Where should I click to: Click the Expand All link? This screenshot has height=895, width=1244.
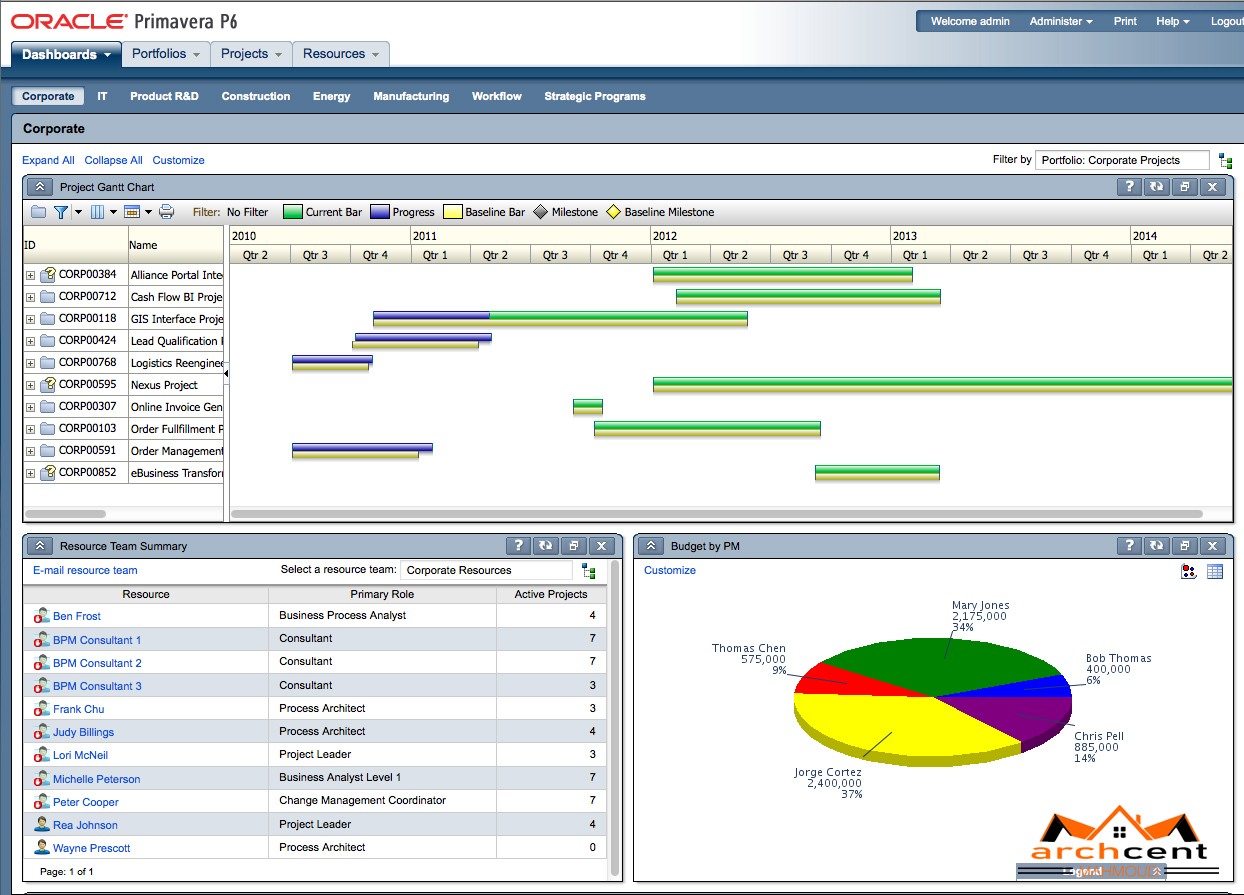pyautogui.click(x=48, y=160)
